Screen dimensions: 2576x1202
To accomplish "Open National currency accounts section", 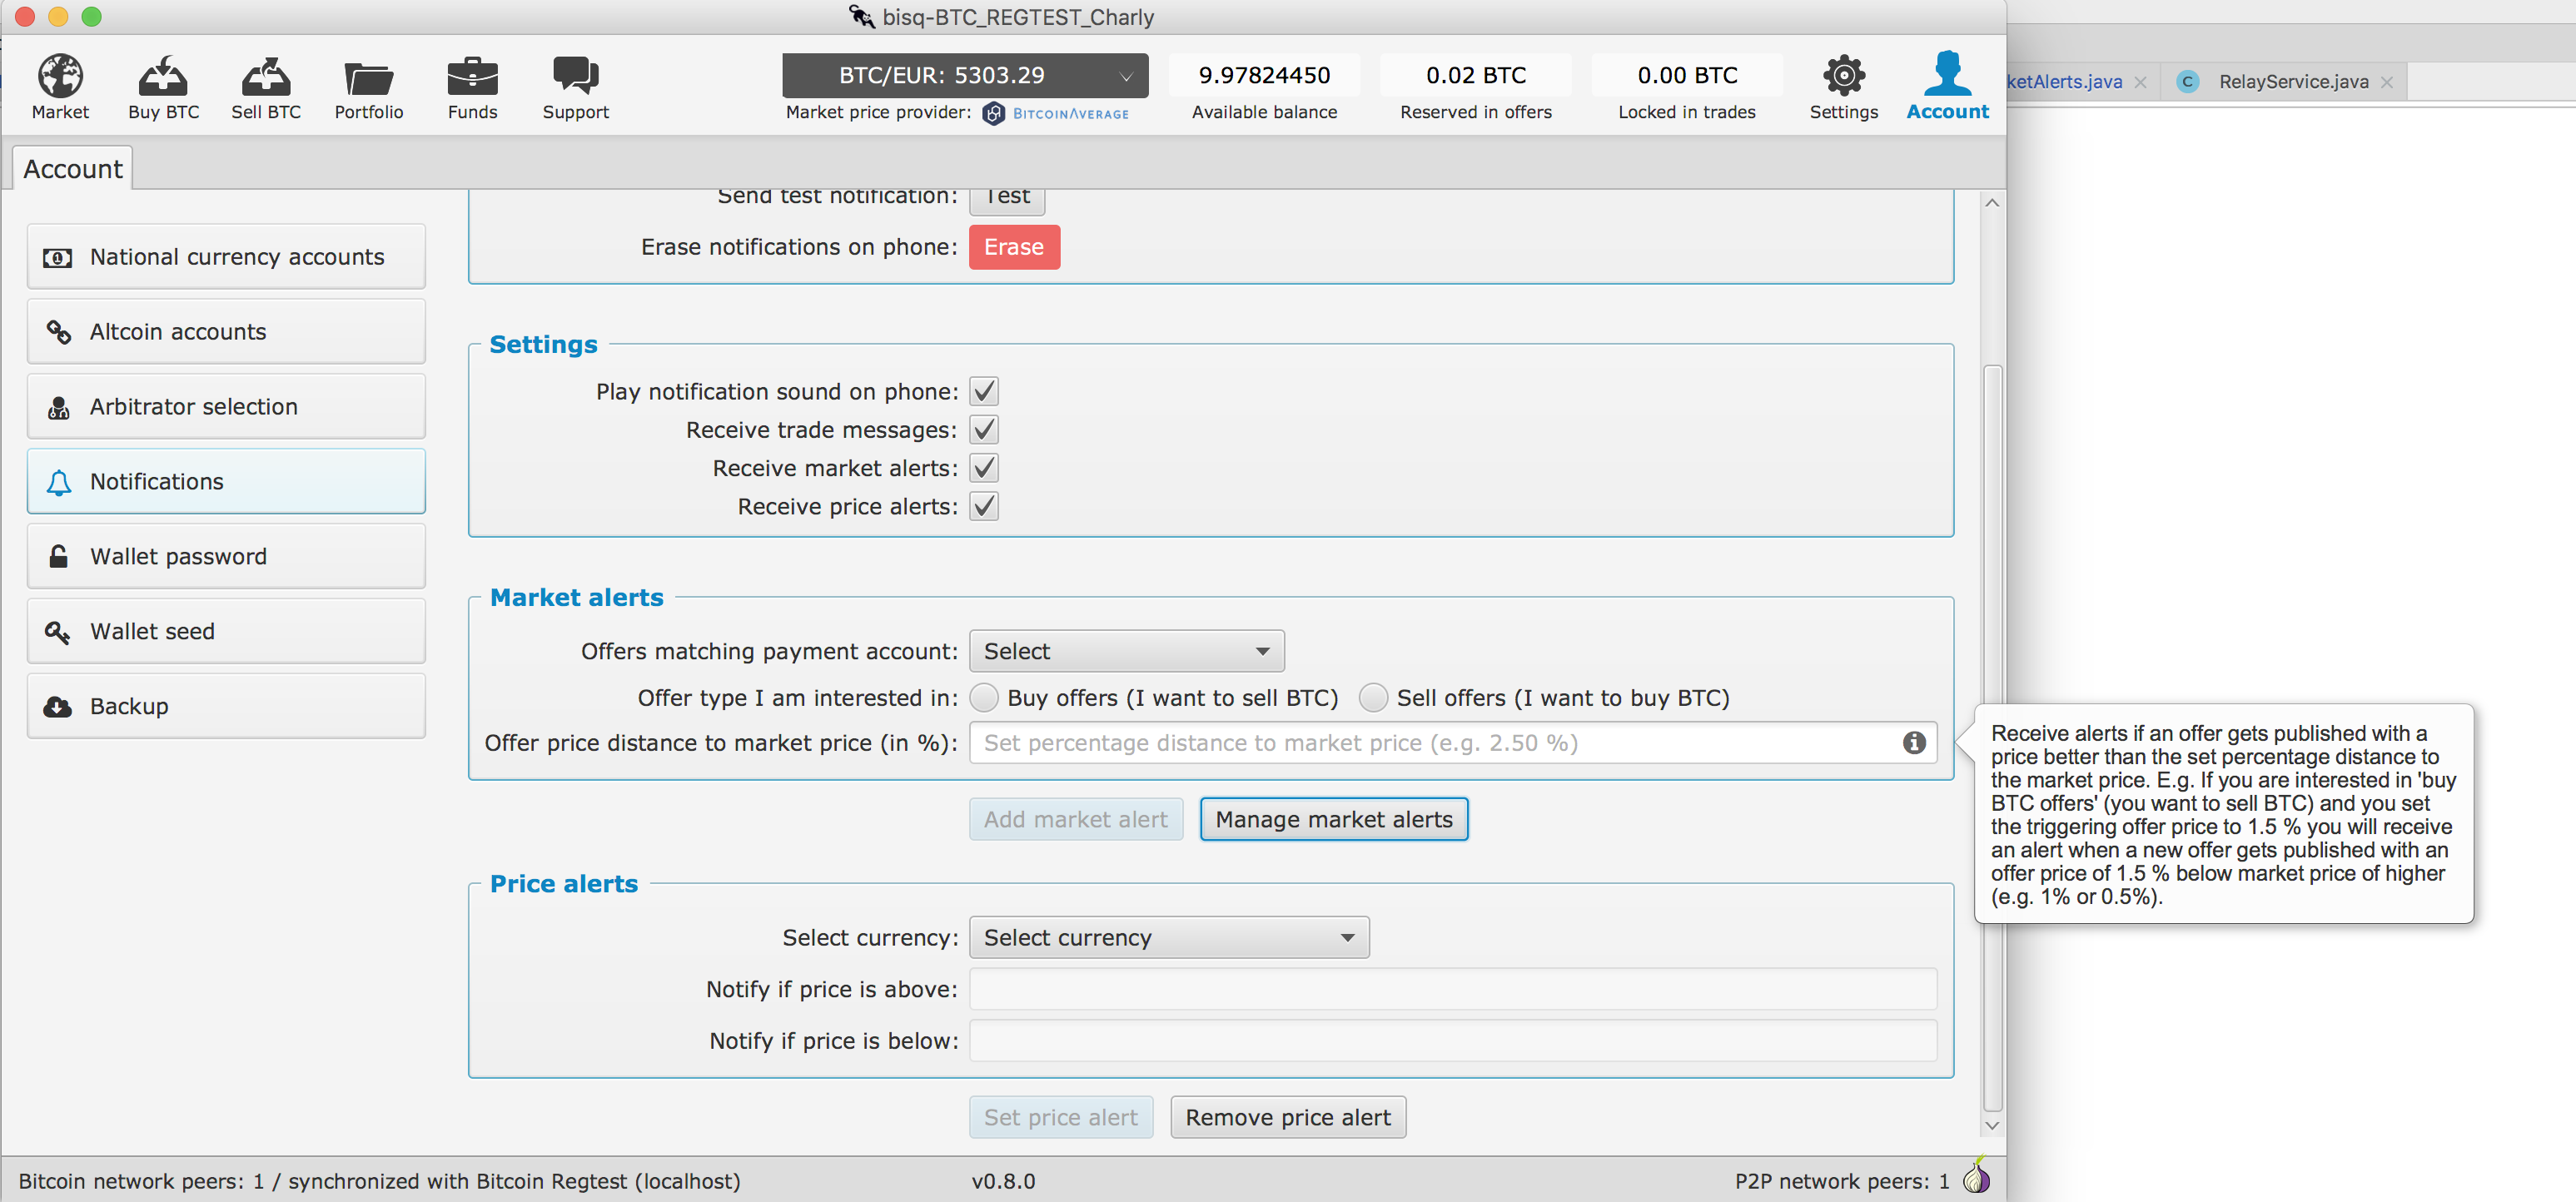I will click(x=226, y=257).
